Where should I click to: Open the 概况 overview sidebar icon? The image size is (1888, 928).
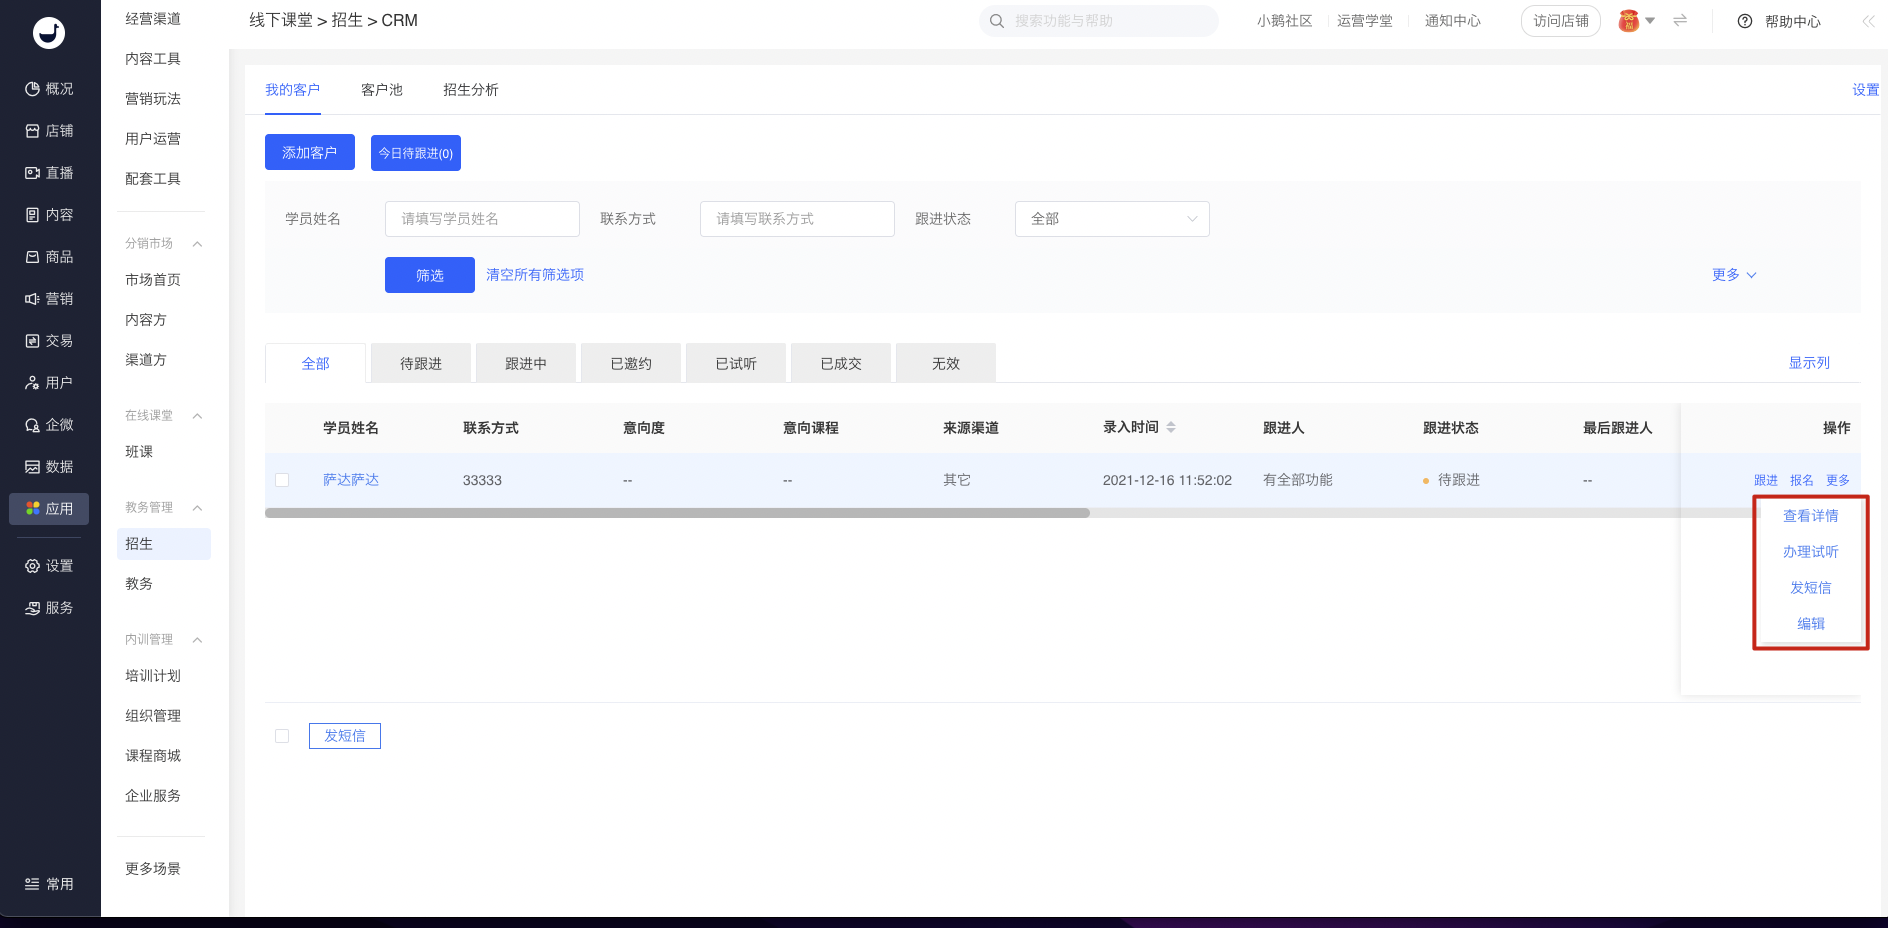33,89
